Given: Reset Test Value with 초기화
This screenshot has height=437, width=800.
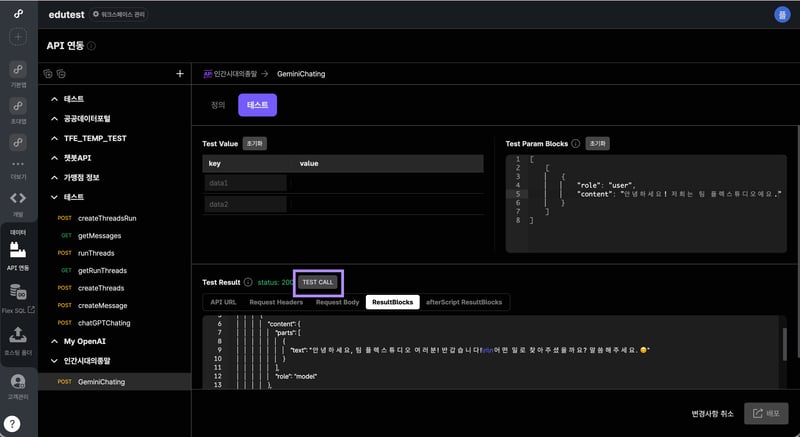Looking at the screenshot, I should tap(255, 144).
